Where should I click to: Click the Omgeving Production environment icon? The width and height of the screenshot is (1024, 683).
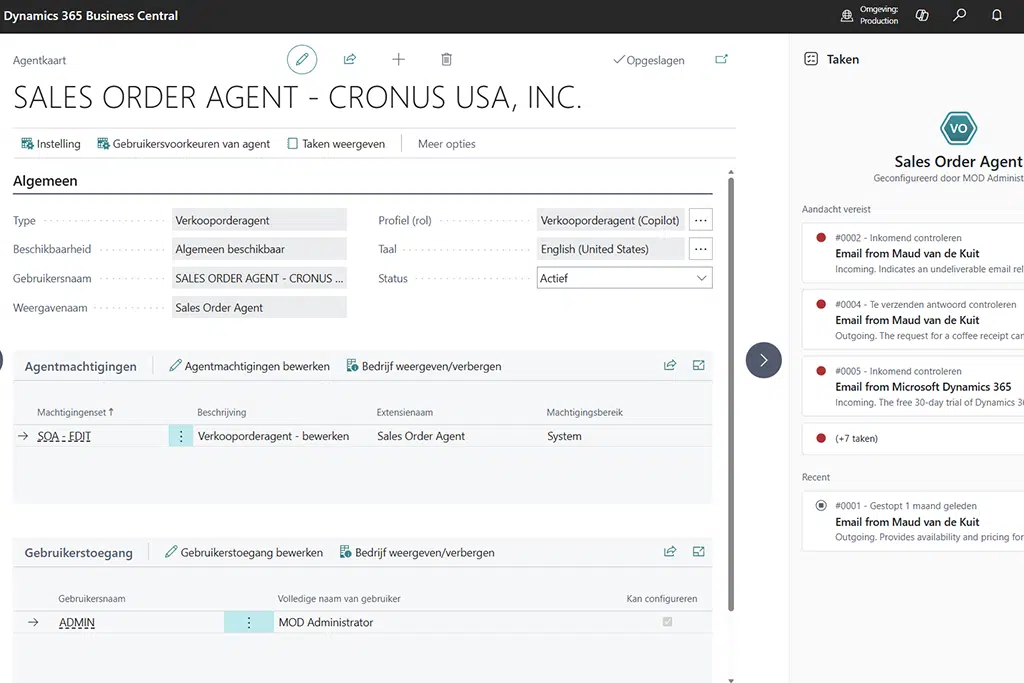tap(847, 15)
